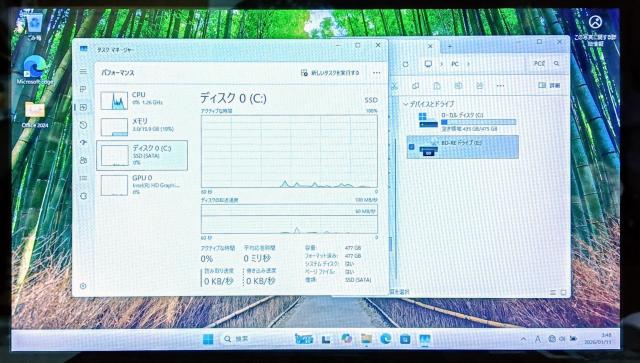Switch Explorer to details list view
The image size is (640, 363).
(x=553, y=292)
